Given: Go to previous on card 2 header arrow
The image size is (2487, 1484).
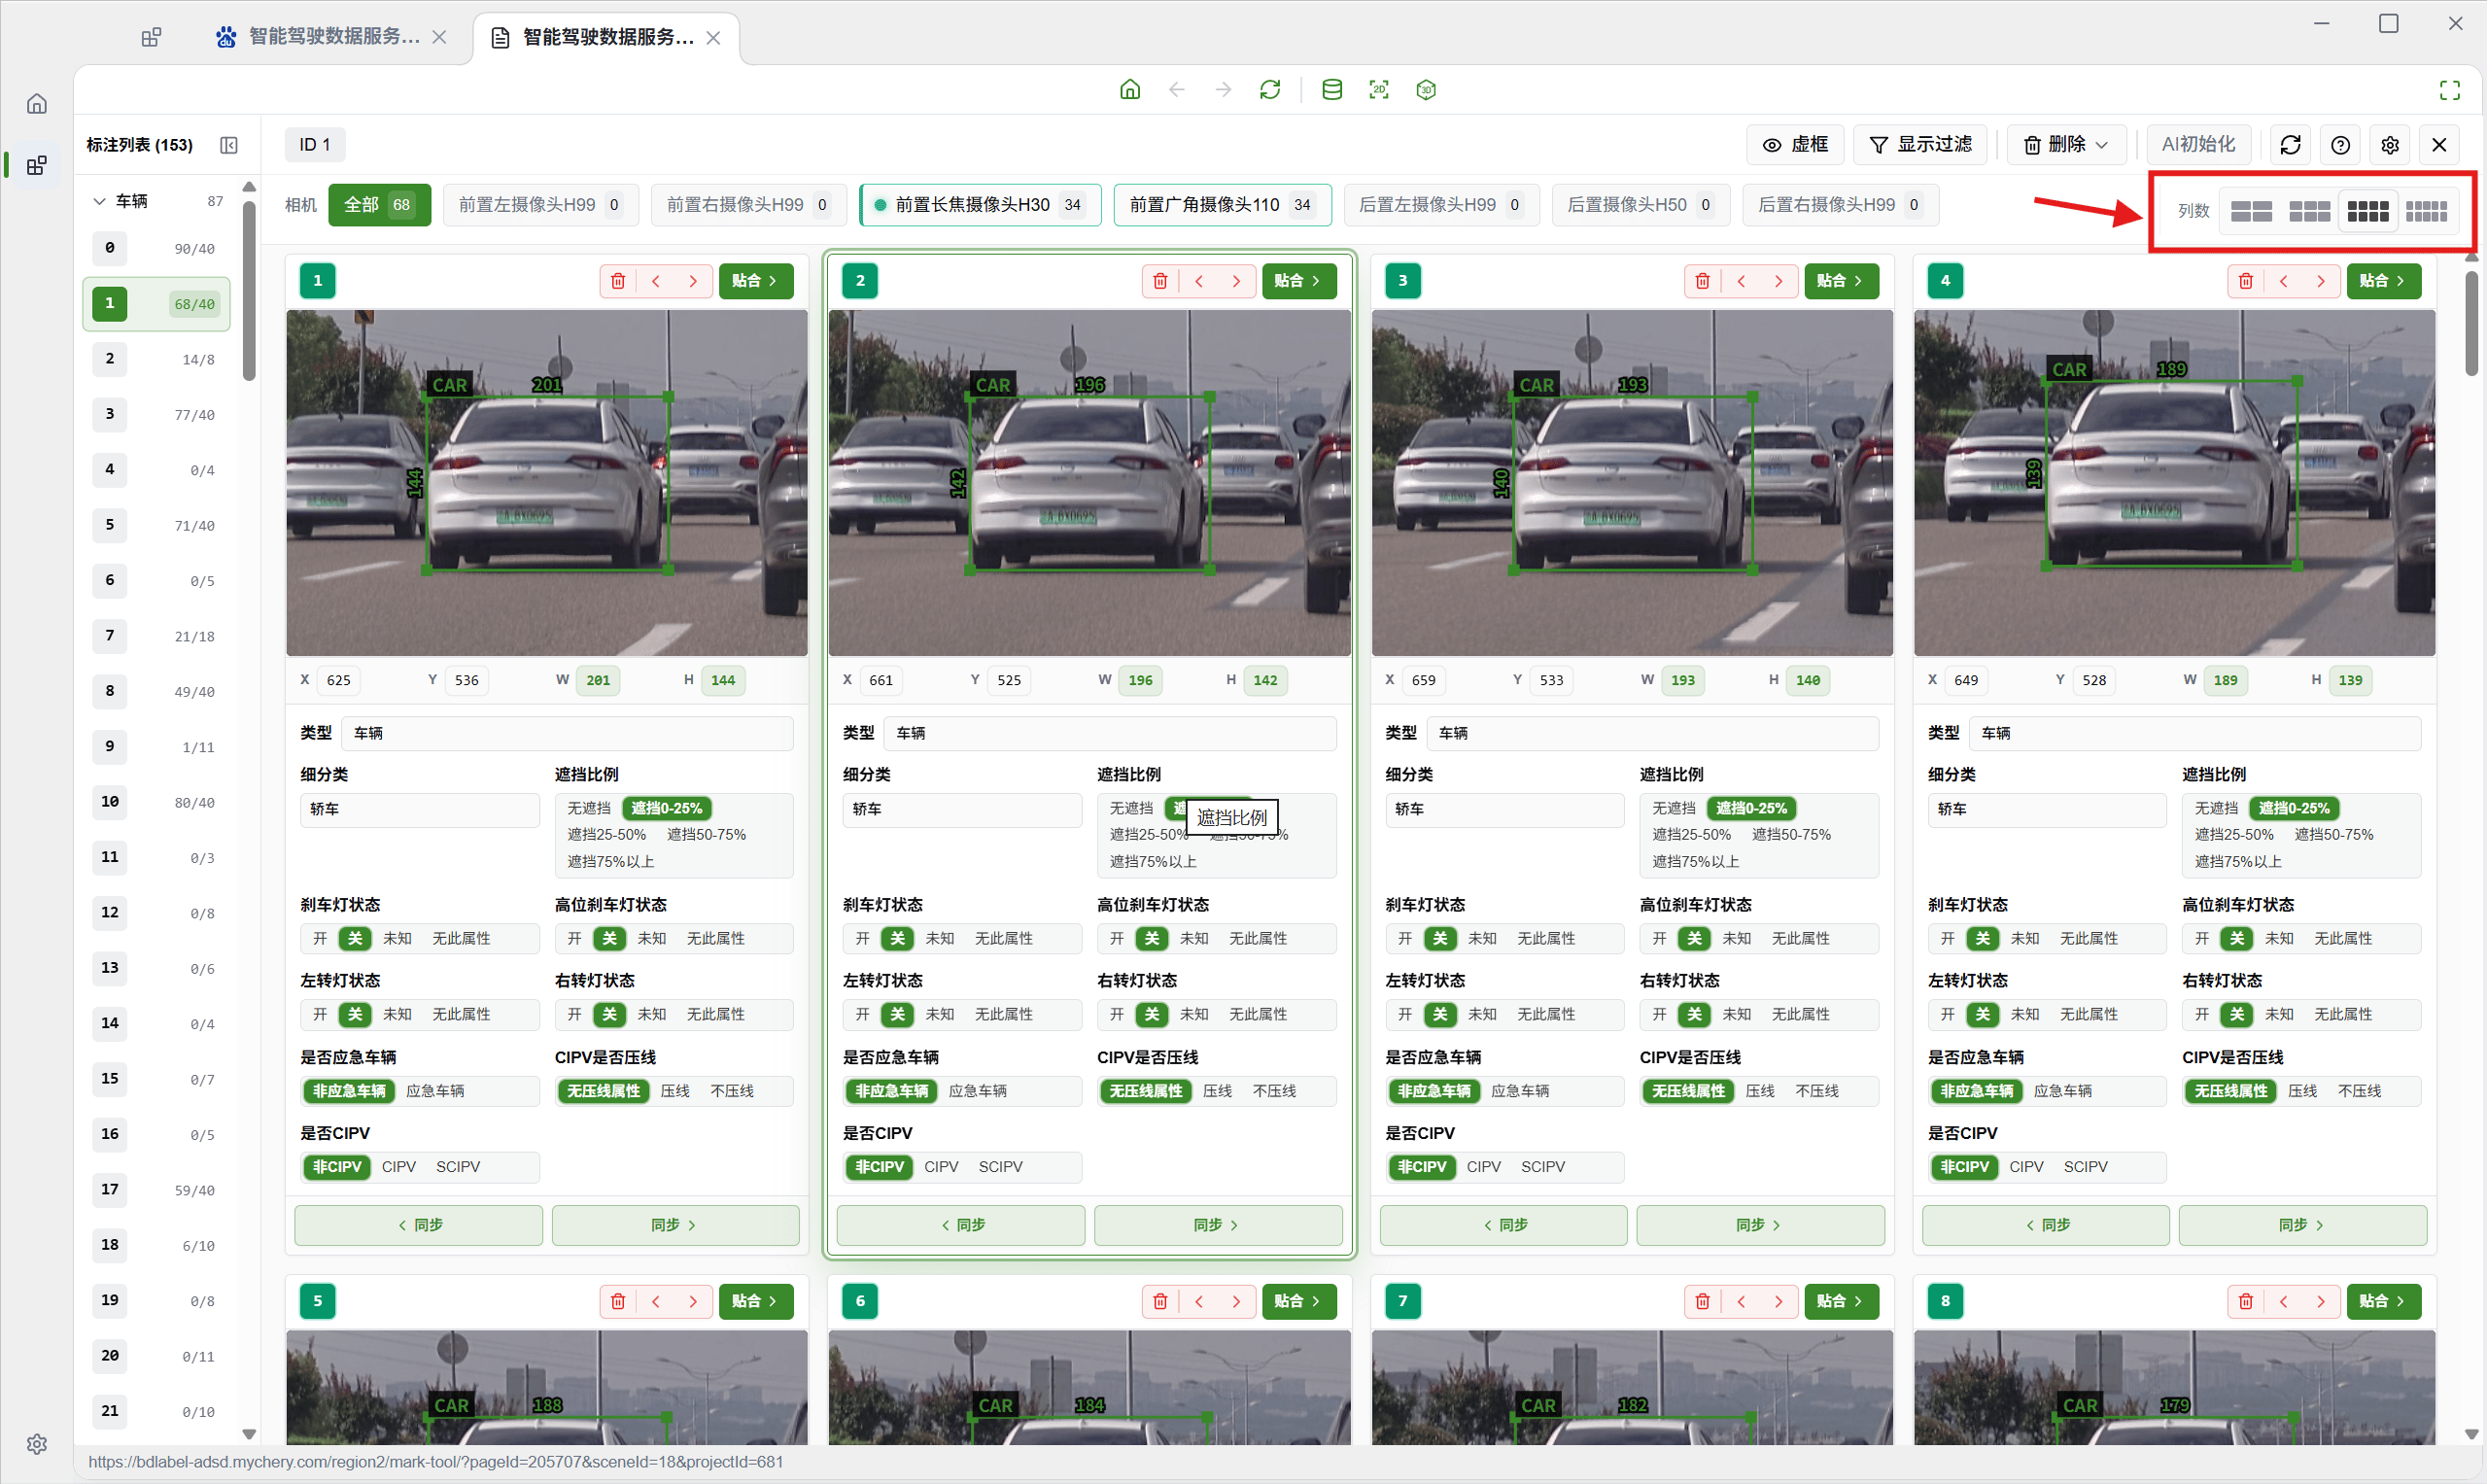Looking at the screenshot, I should point(1198,281).
